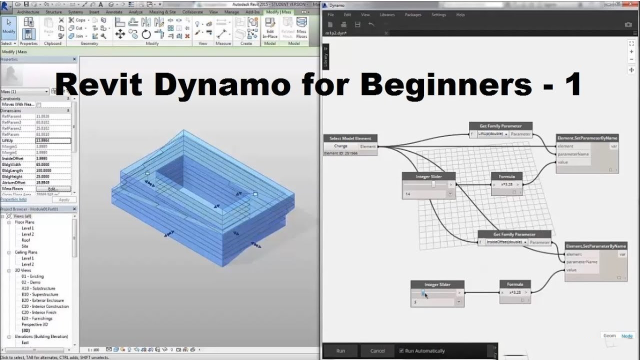
Task: Toggle the Moves With Nearby checkbox
Action: click(x=39, y=105)
